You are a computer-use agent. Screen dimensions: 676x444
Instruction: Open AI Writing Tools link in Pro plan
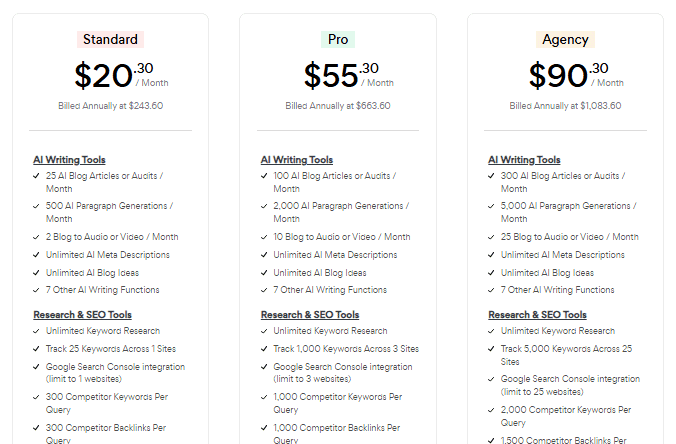coord(297,160)
